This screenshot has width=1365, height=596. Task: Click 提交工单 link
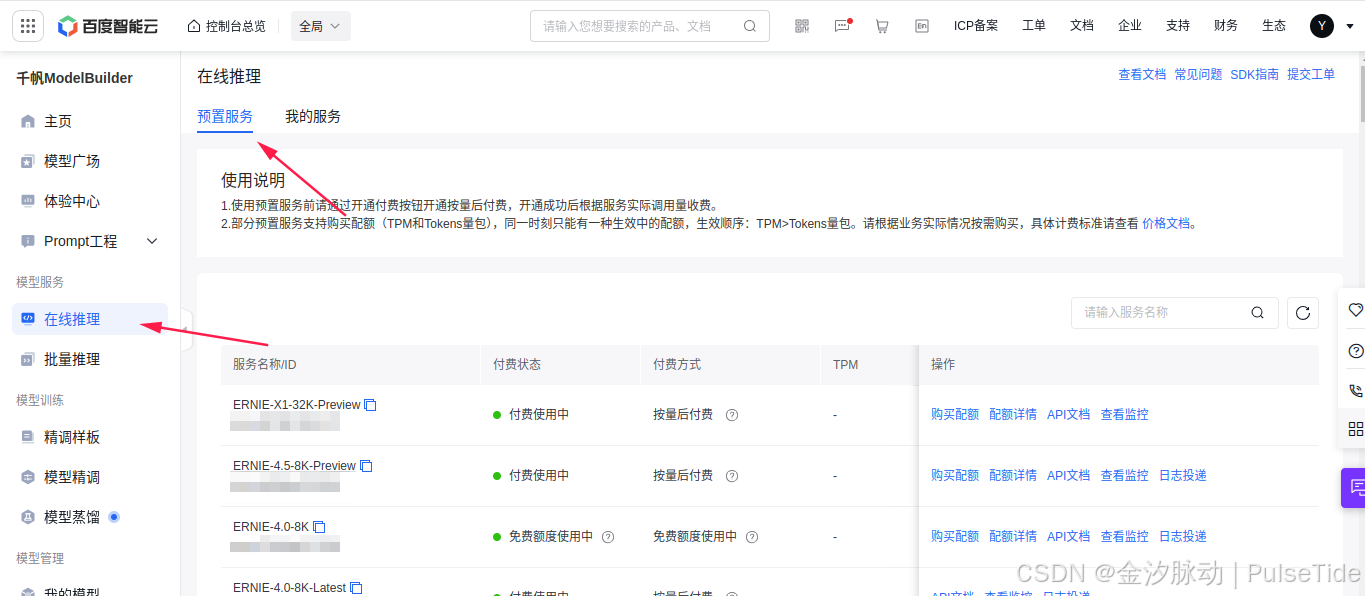[x=1311, y=74]
